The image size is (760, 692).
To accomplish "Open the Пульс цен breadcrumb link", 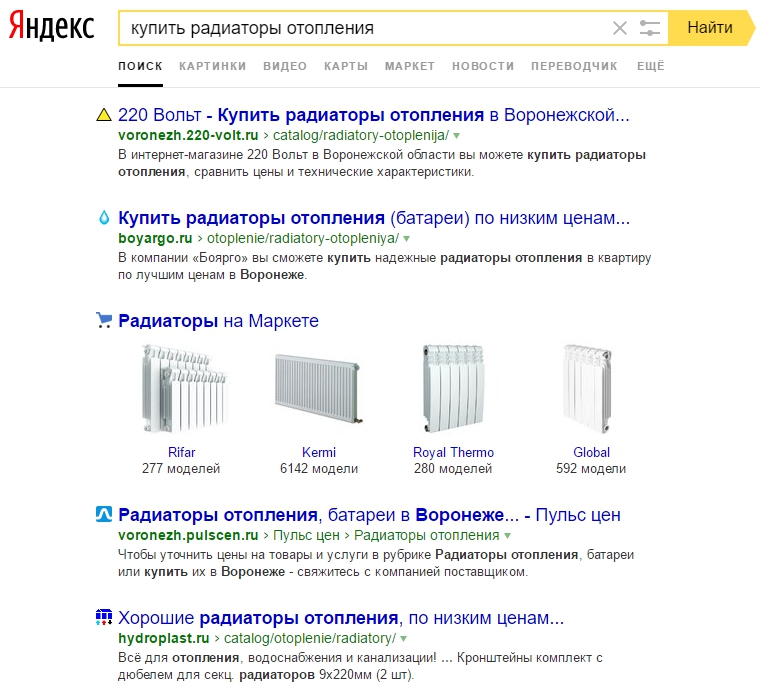I will point(306,535).
